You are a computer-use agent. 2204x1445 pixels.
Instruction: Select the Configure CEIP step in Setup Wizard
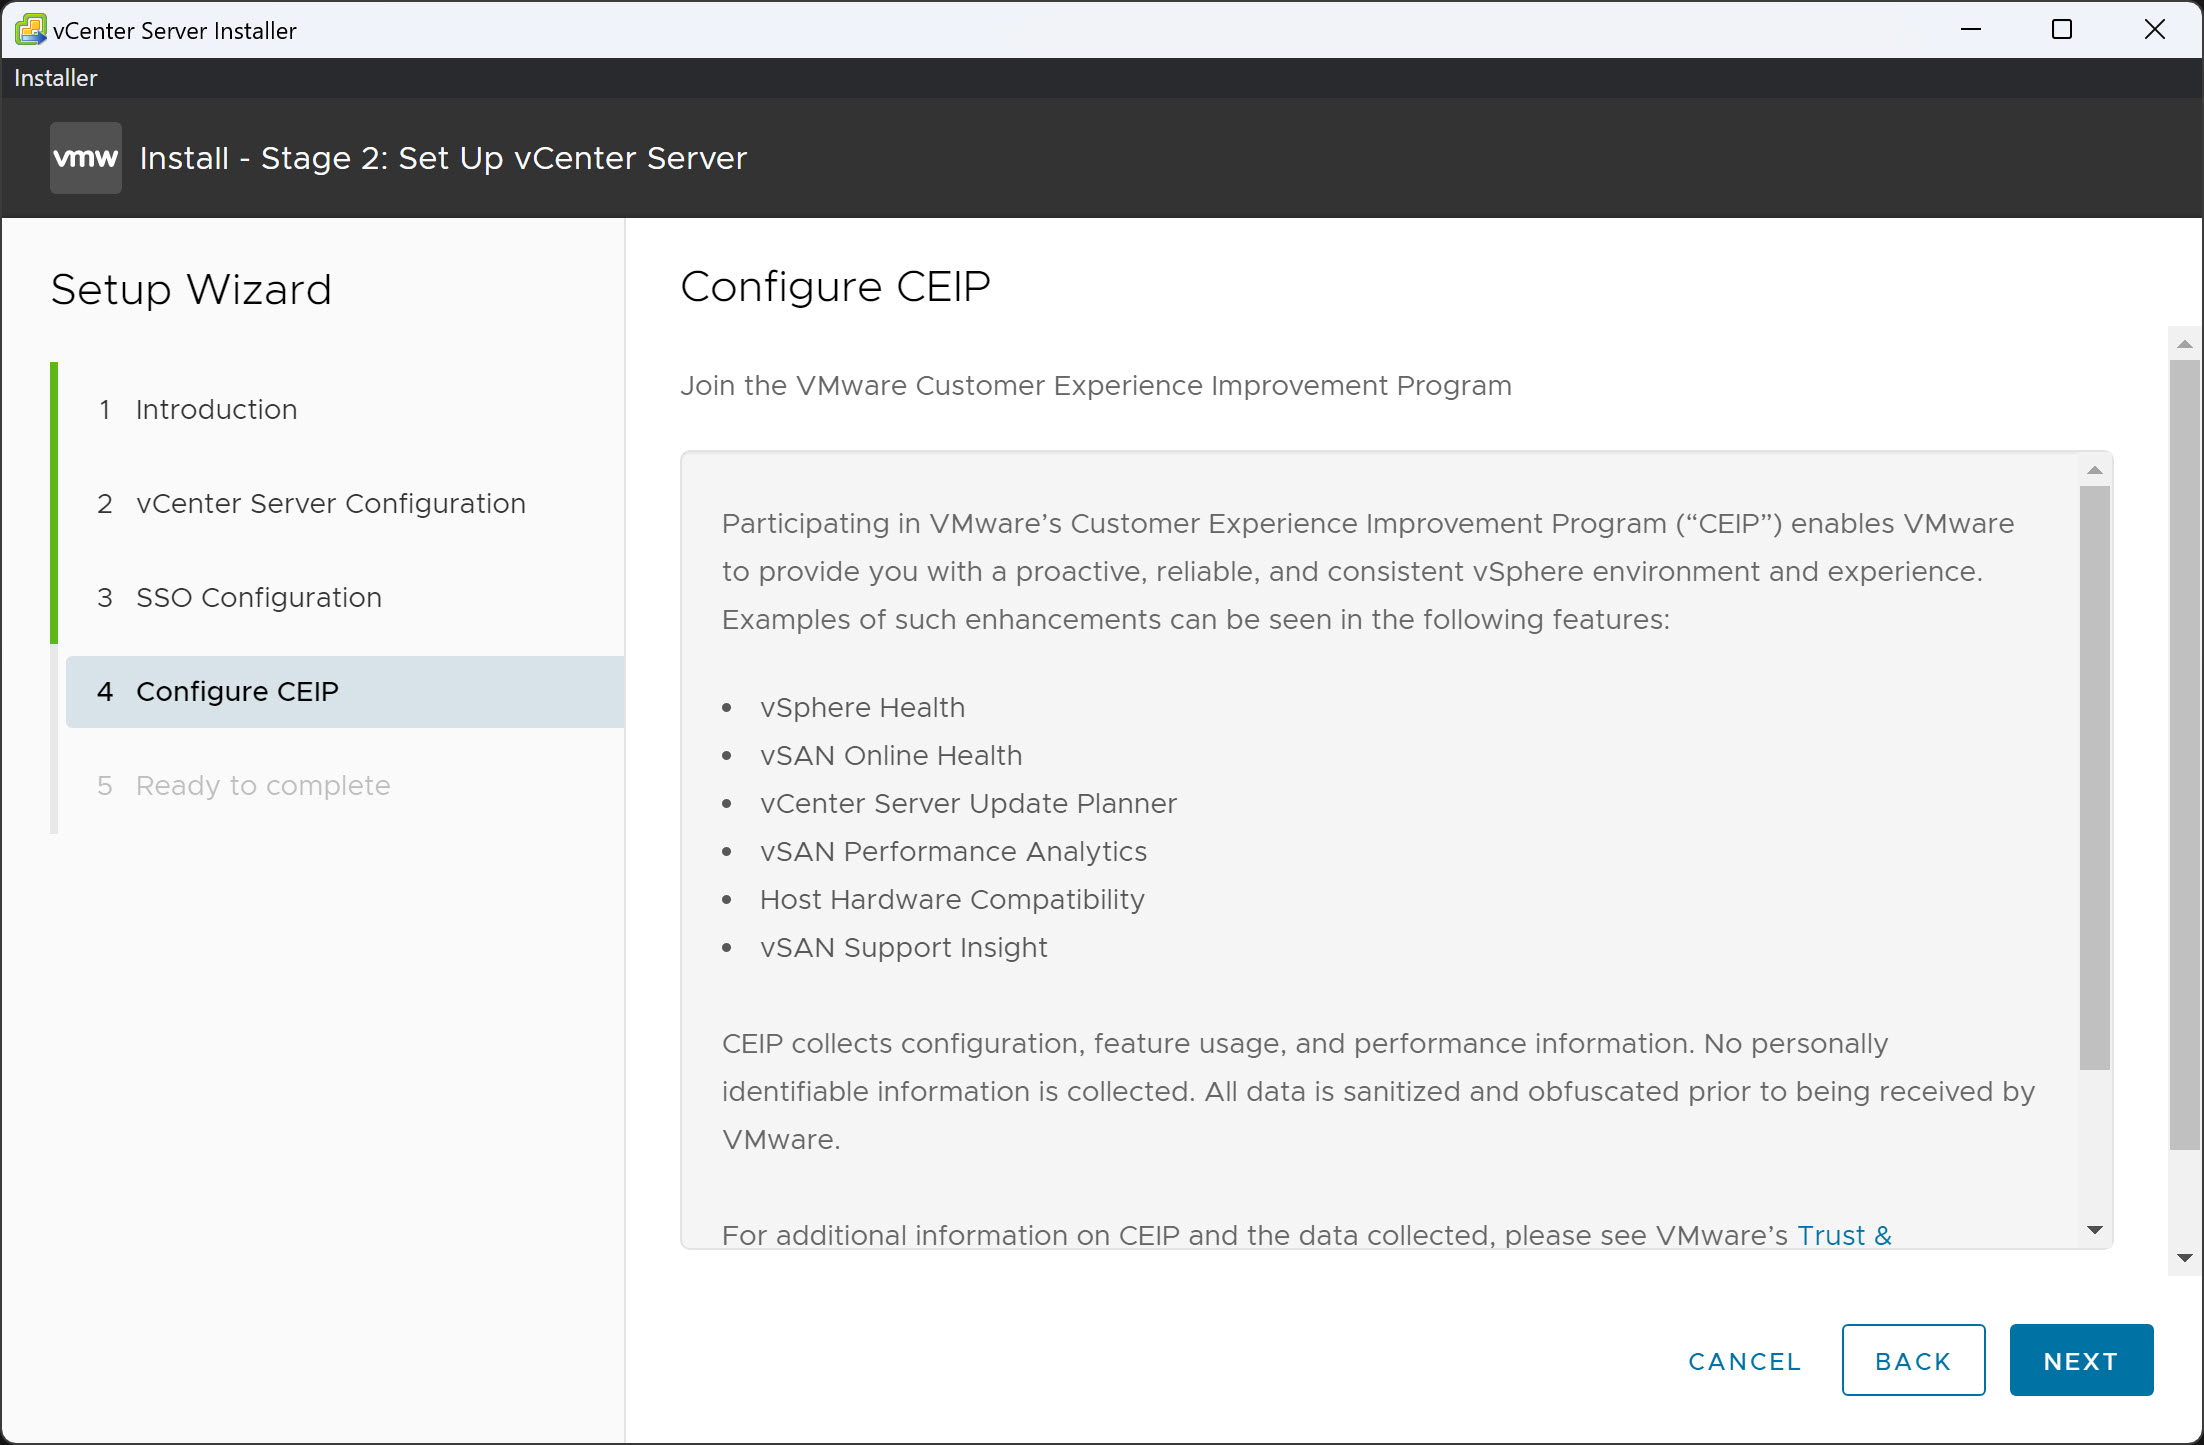237,691
